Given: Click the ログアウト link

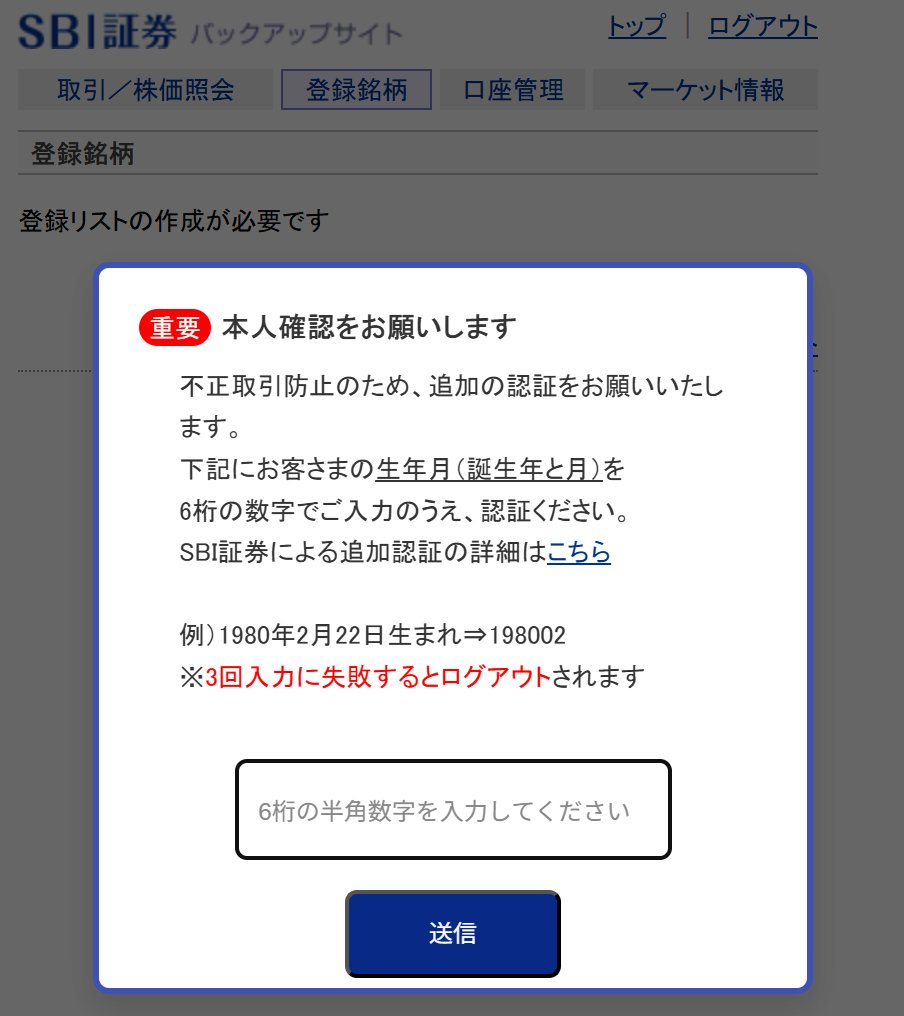Looking at the screenshot, I should point(763,27).
